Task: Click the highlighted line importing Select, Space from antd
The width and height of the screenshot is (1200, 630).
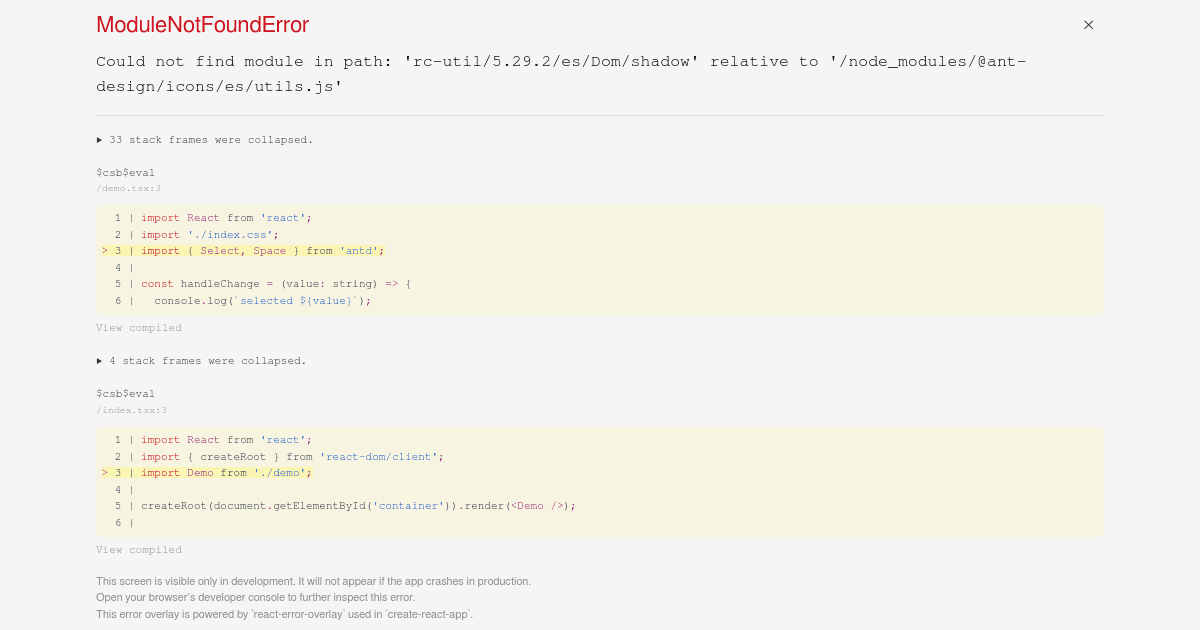Action: click(243, 251)
